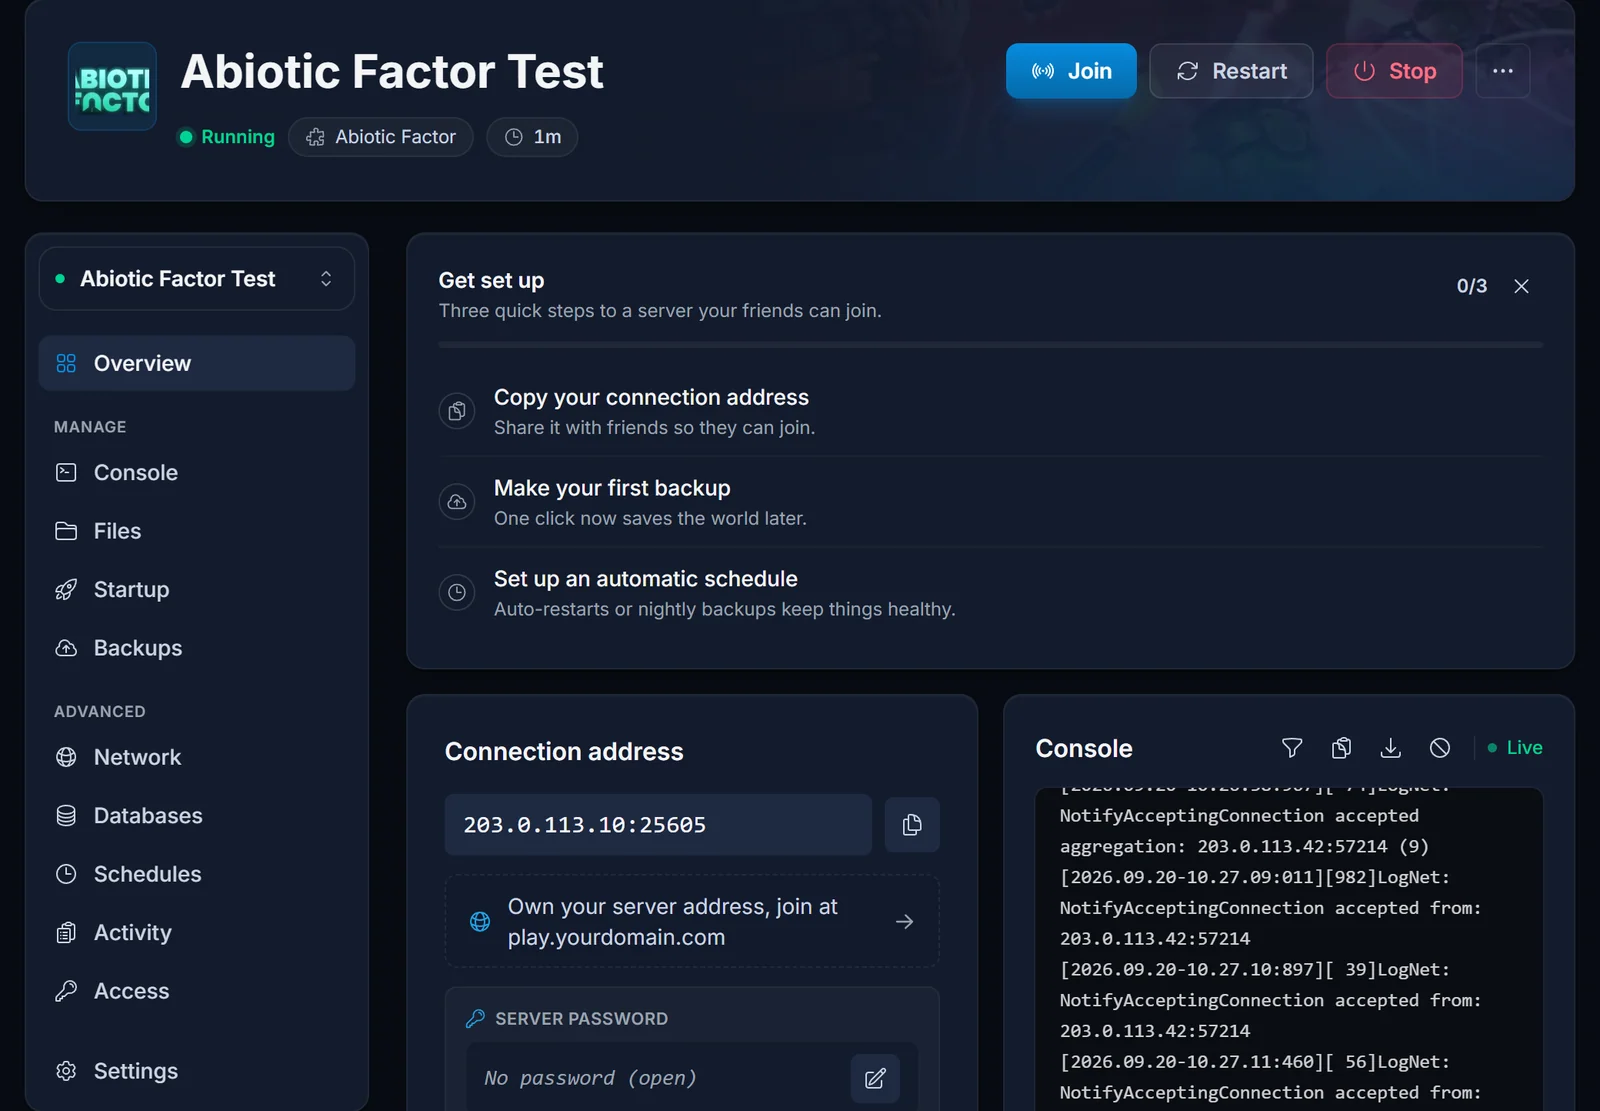Open the more options ellipsis menu
Image resolution: width=1600 pixels, height=1111 pixels.
(x=1503, y=71)
